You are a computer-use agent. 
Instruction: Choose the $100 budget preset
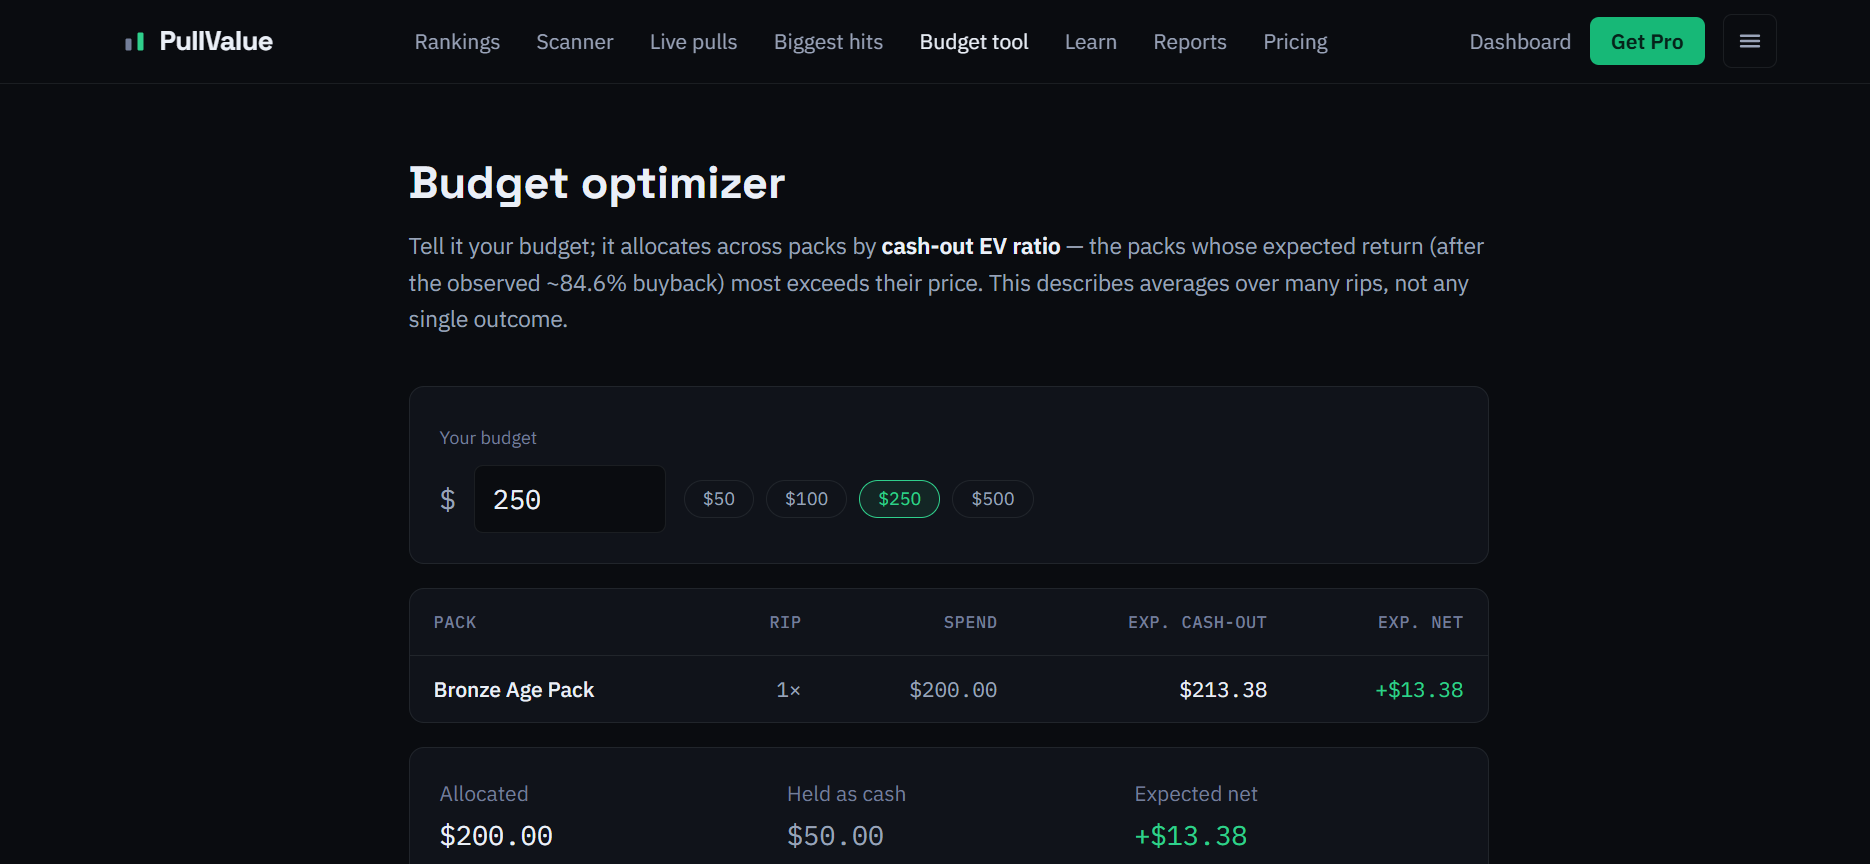pyautogui.click(x=806, y=499)
